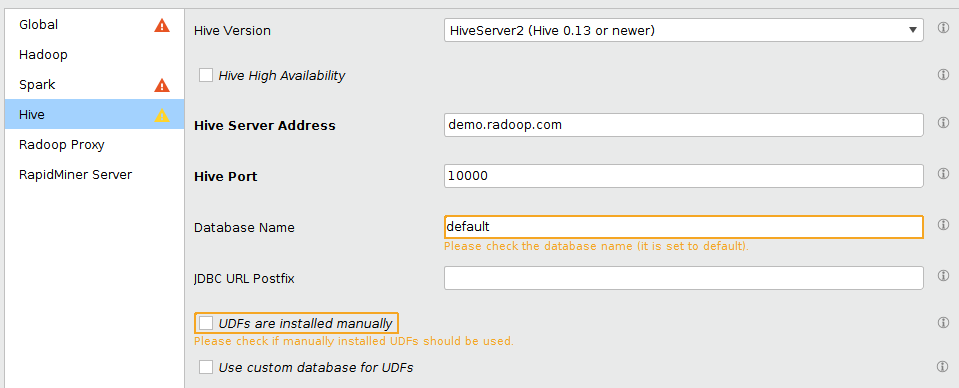This screenshot has width=959, height=388.
Task: Click info icon for UDFs installed manually
Action: 944,323
